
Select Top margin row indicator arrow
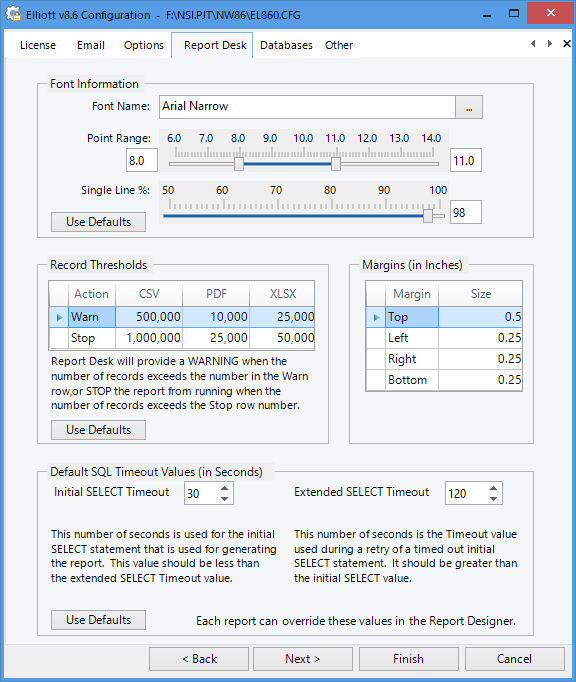coord(376,317)
